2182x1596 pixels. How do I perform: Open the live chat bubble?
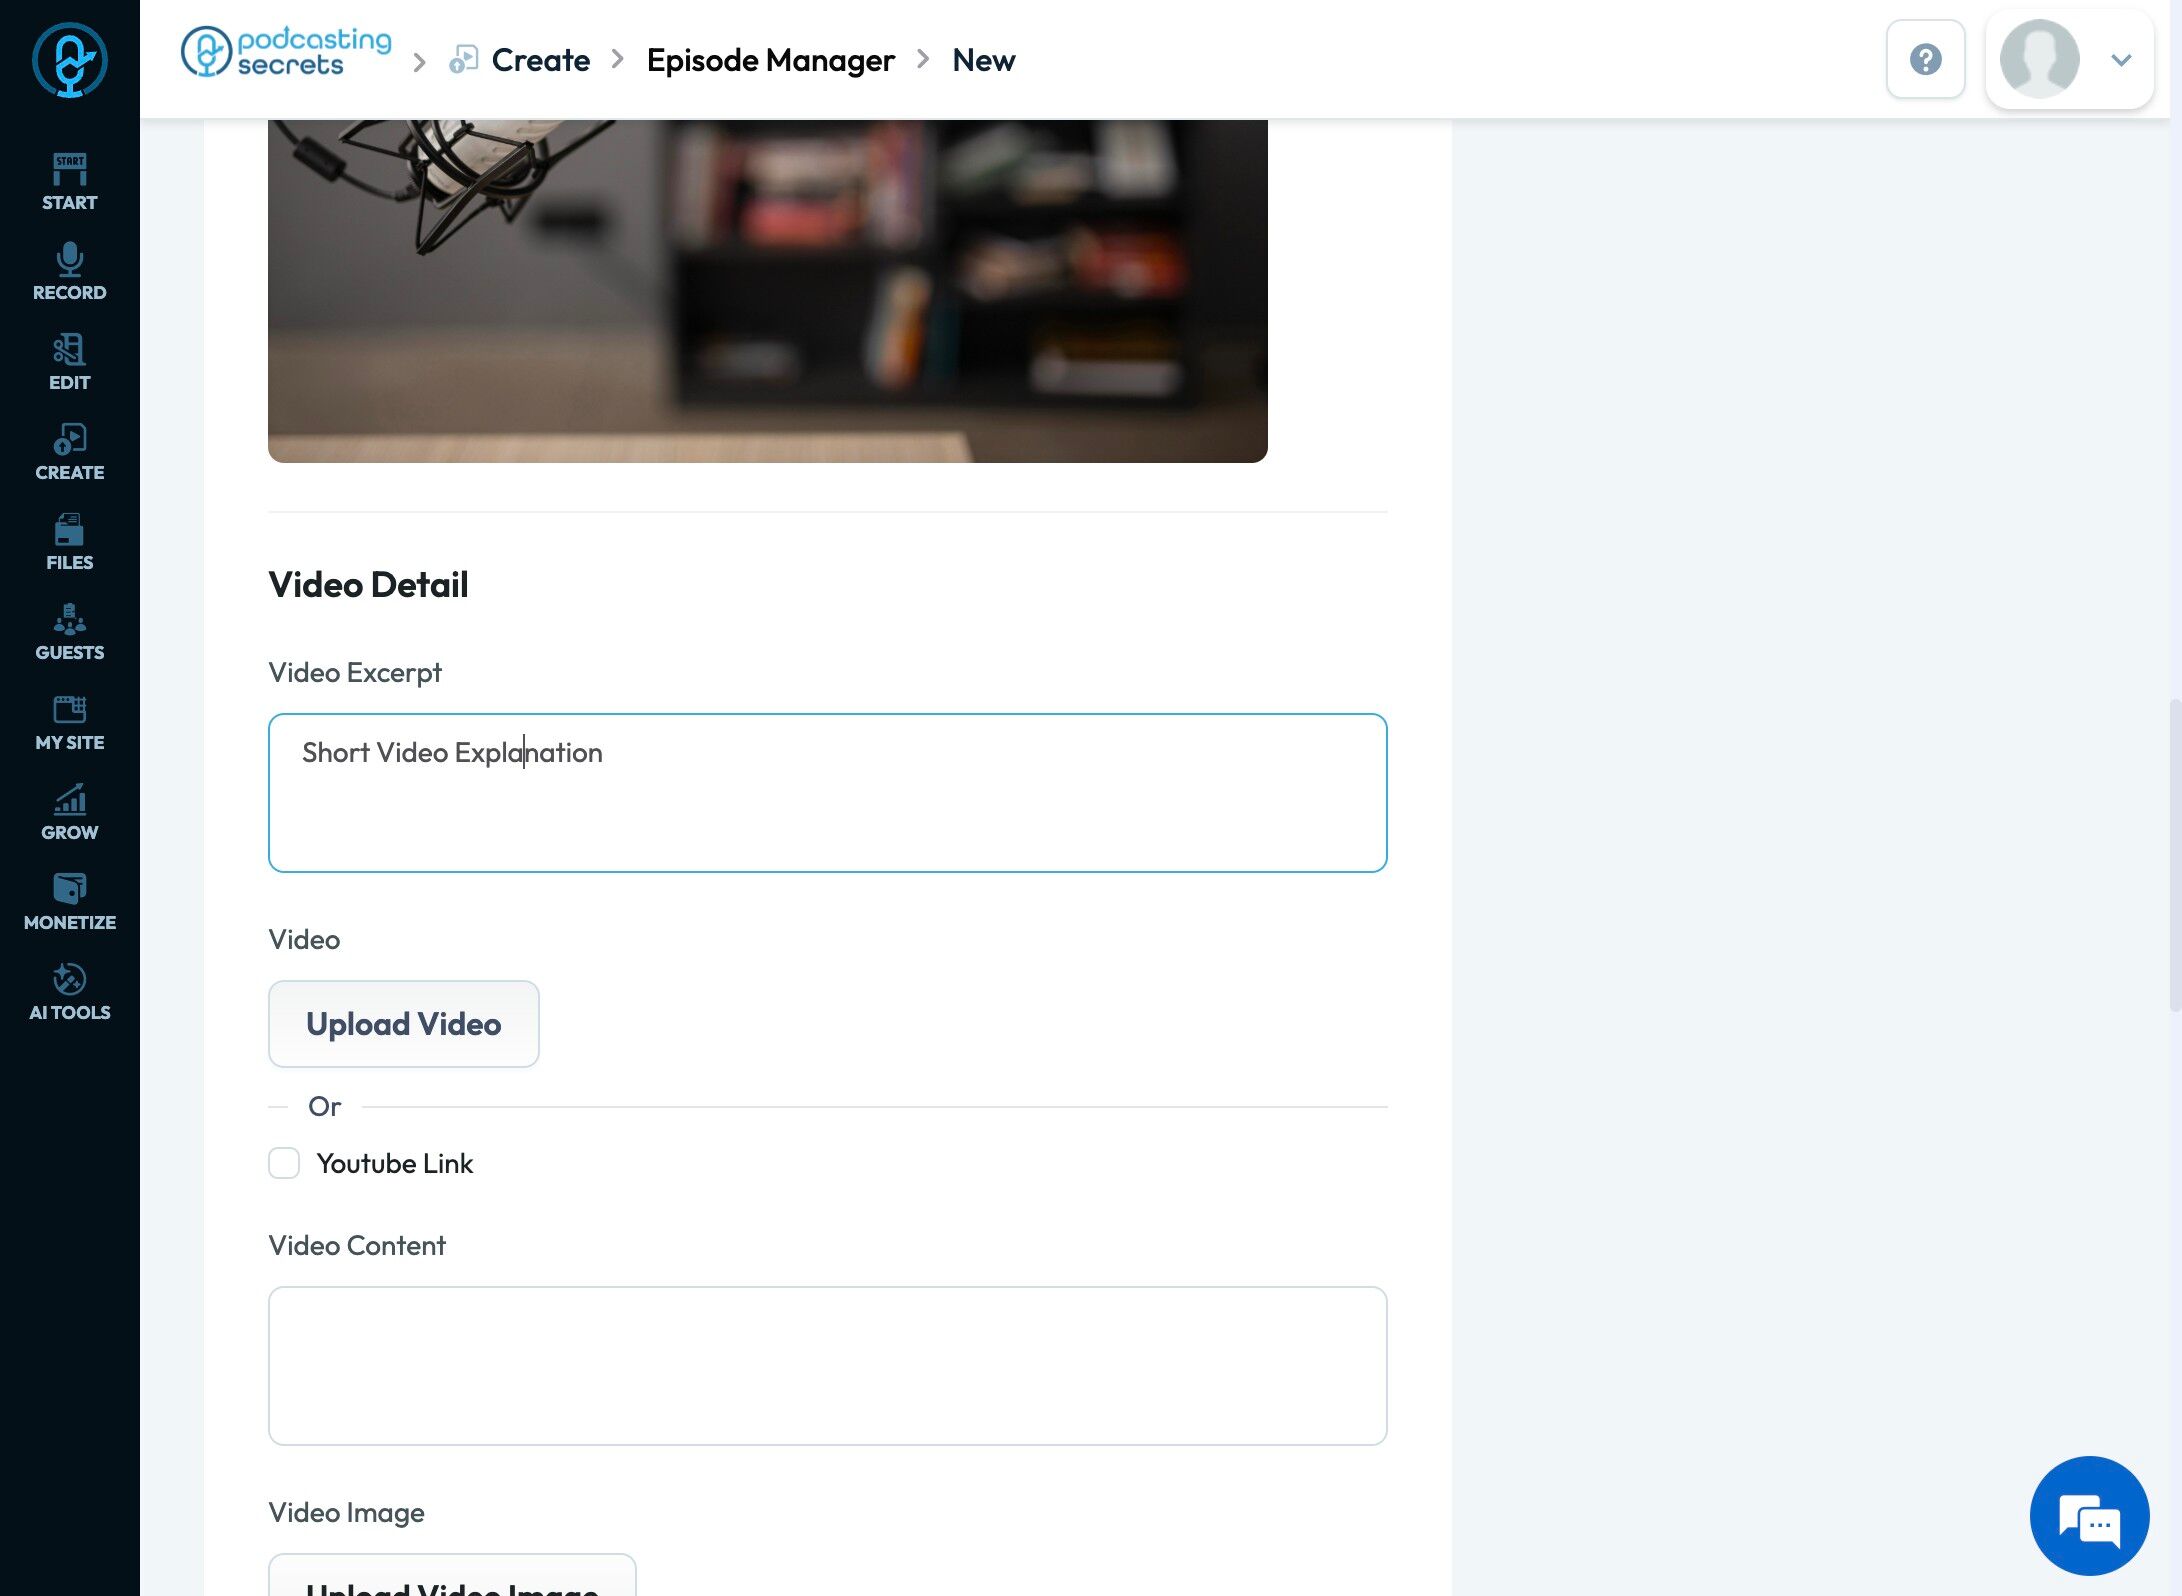coord(2089,1515)
